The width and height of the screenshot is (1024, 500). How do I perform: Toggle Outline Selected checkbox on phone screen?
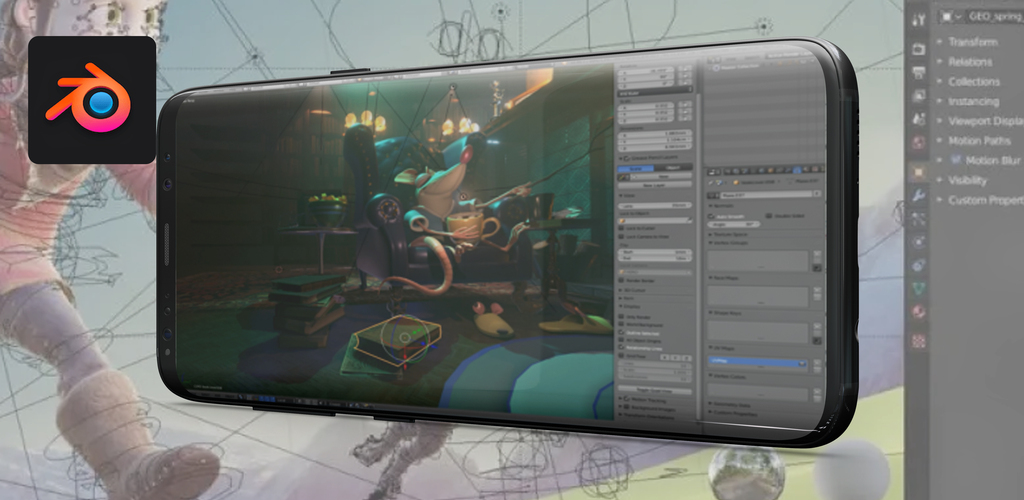[x=621, y=332]
